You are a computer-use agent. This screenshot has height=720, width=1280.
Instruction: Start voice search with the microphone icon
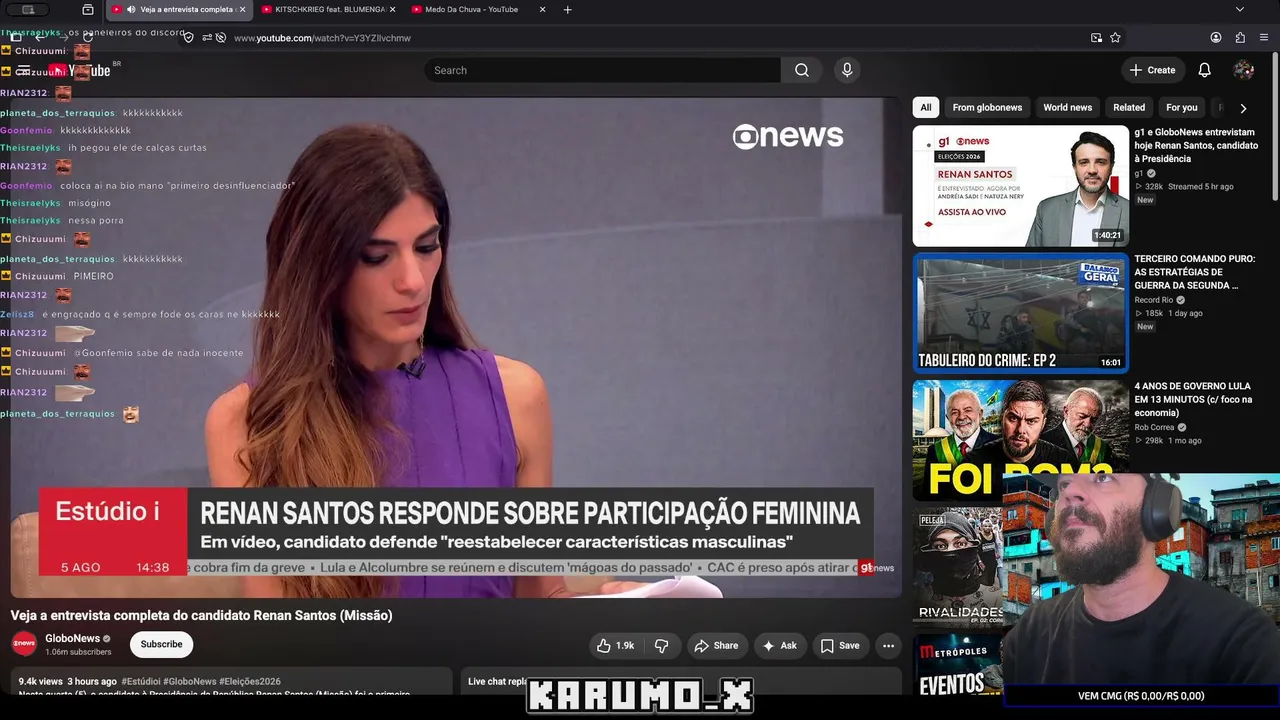(847, 70)
